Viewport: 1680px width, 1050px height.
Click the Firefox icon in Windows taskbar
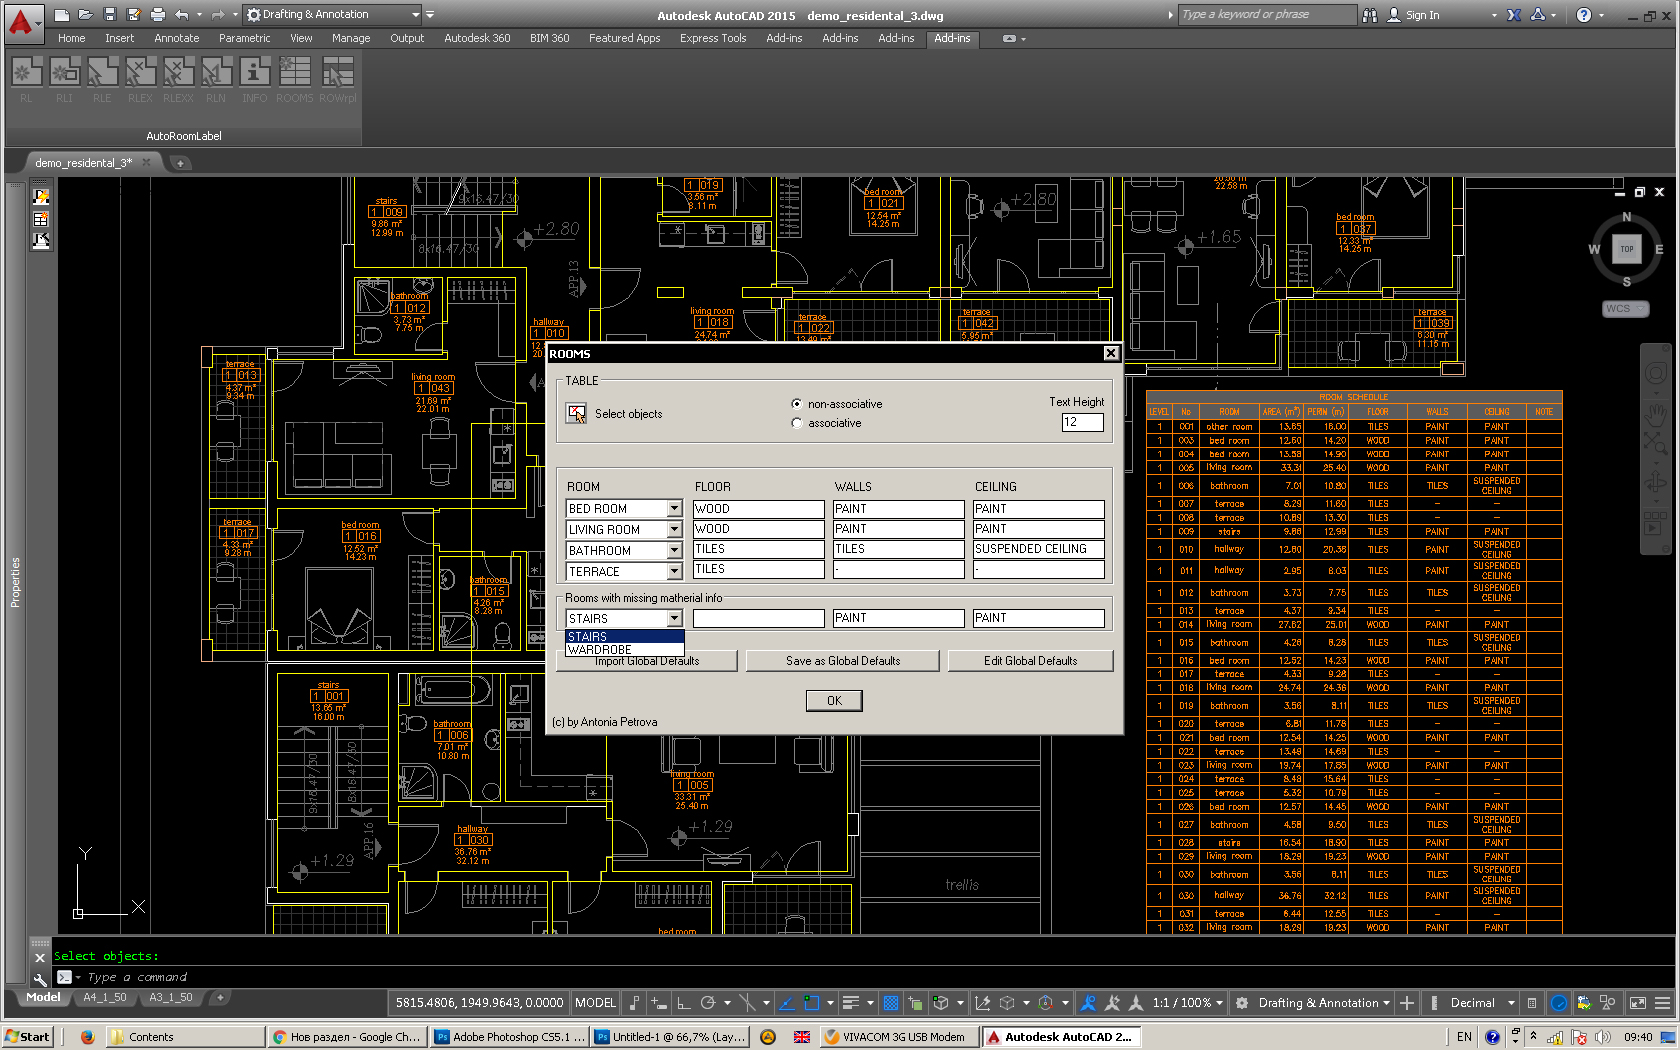coord(87,1037)
